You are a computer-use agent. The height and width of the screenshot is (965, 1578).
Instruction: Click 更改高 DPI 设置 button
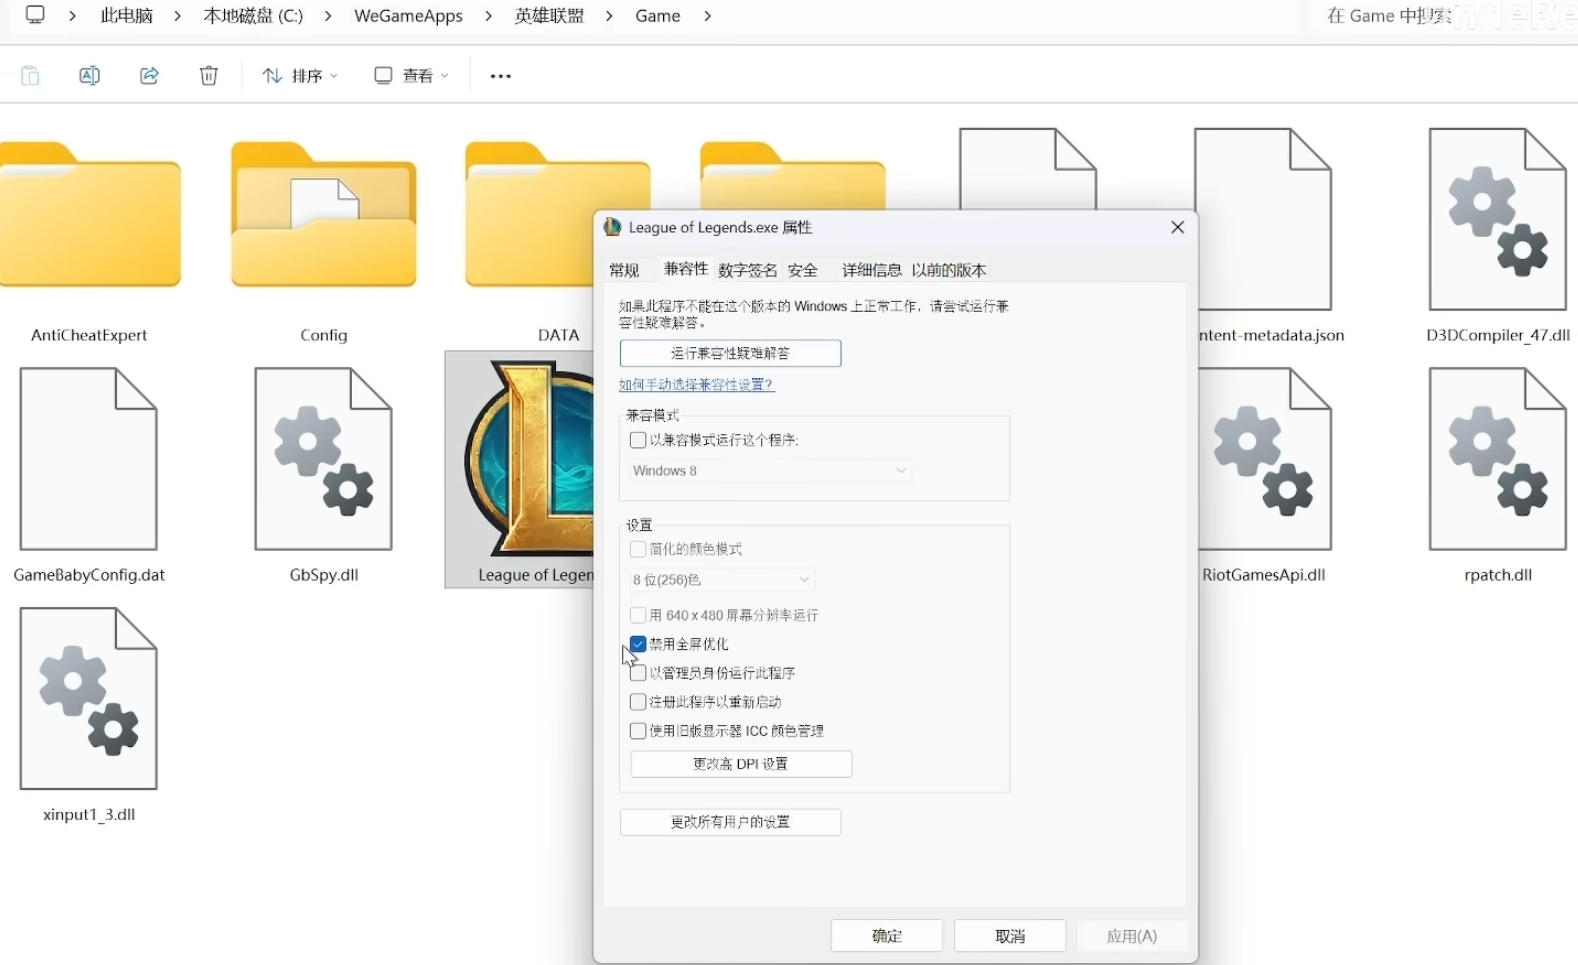point(741,764)
